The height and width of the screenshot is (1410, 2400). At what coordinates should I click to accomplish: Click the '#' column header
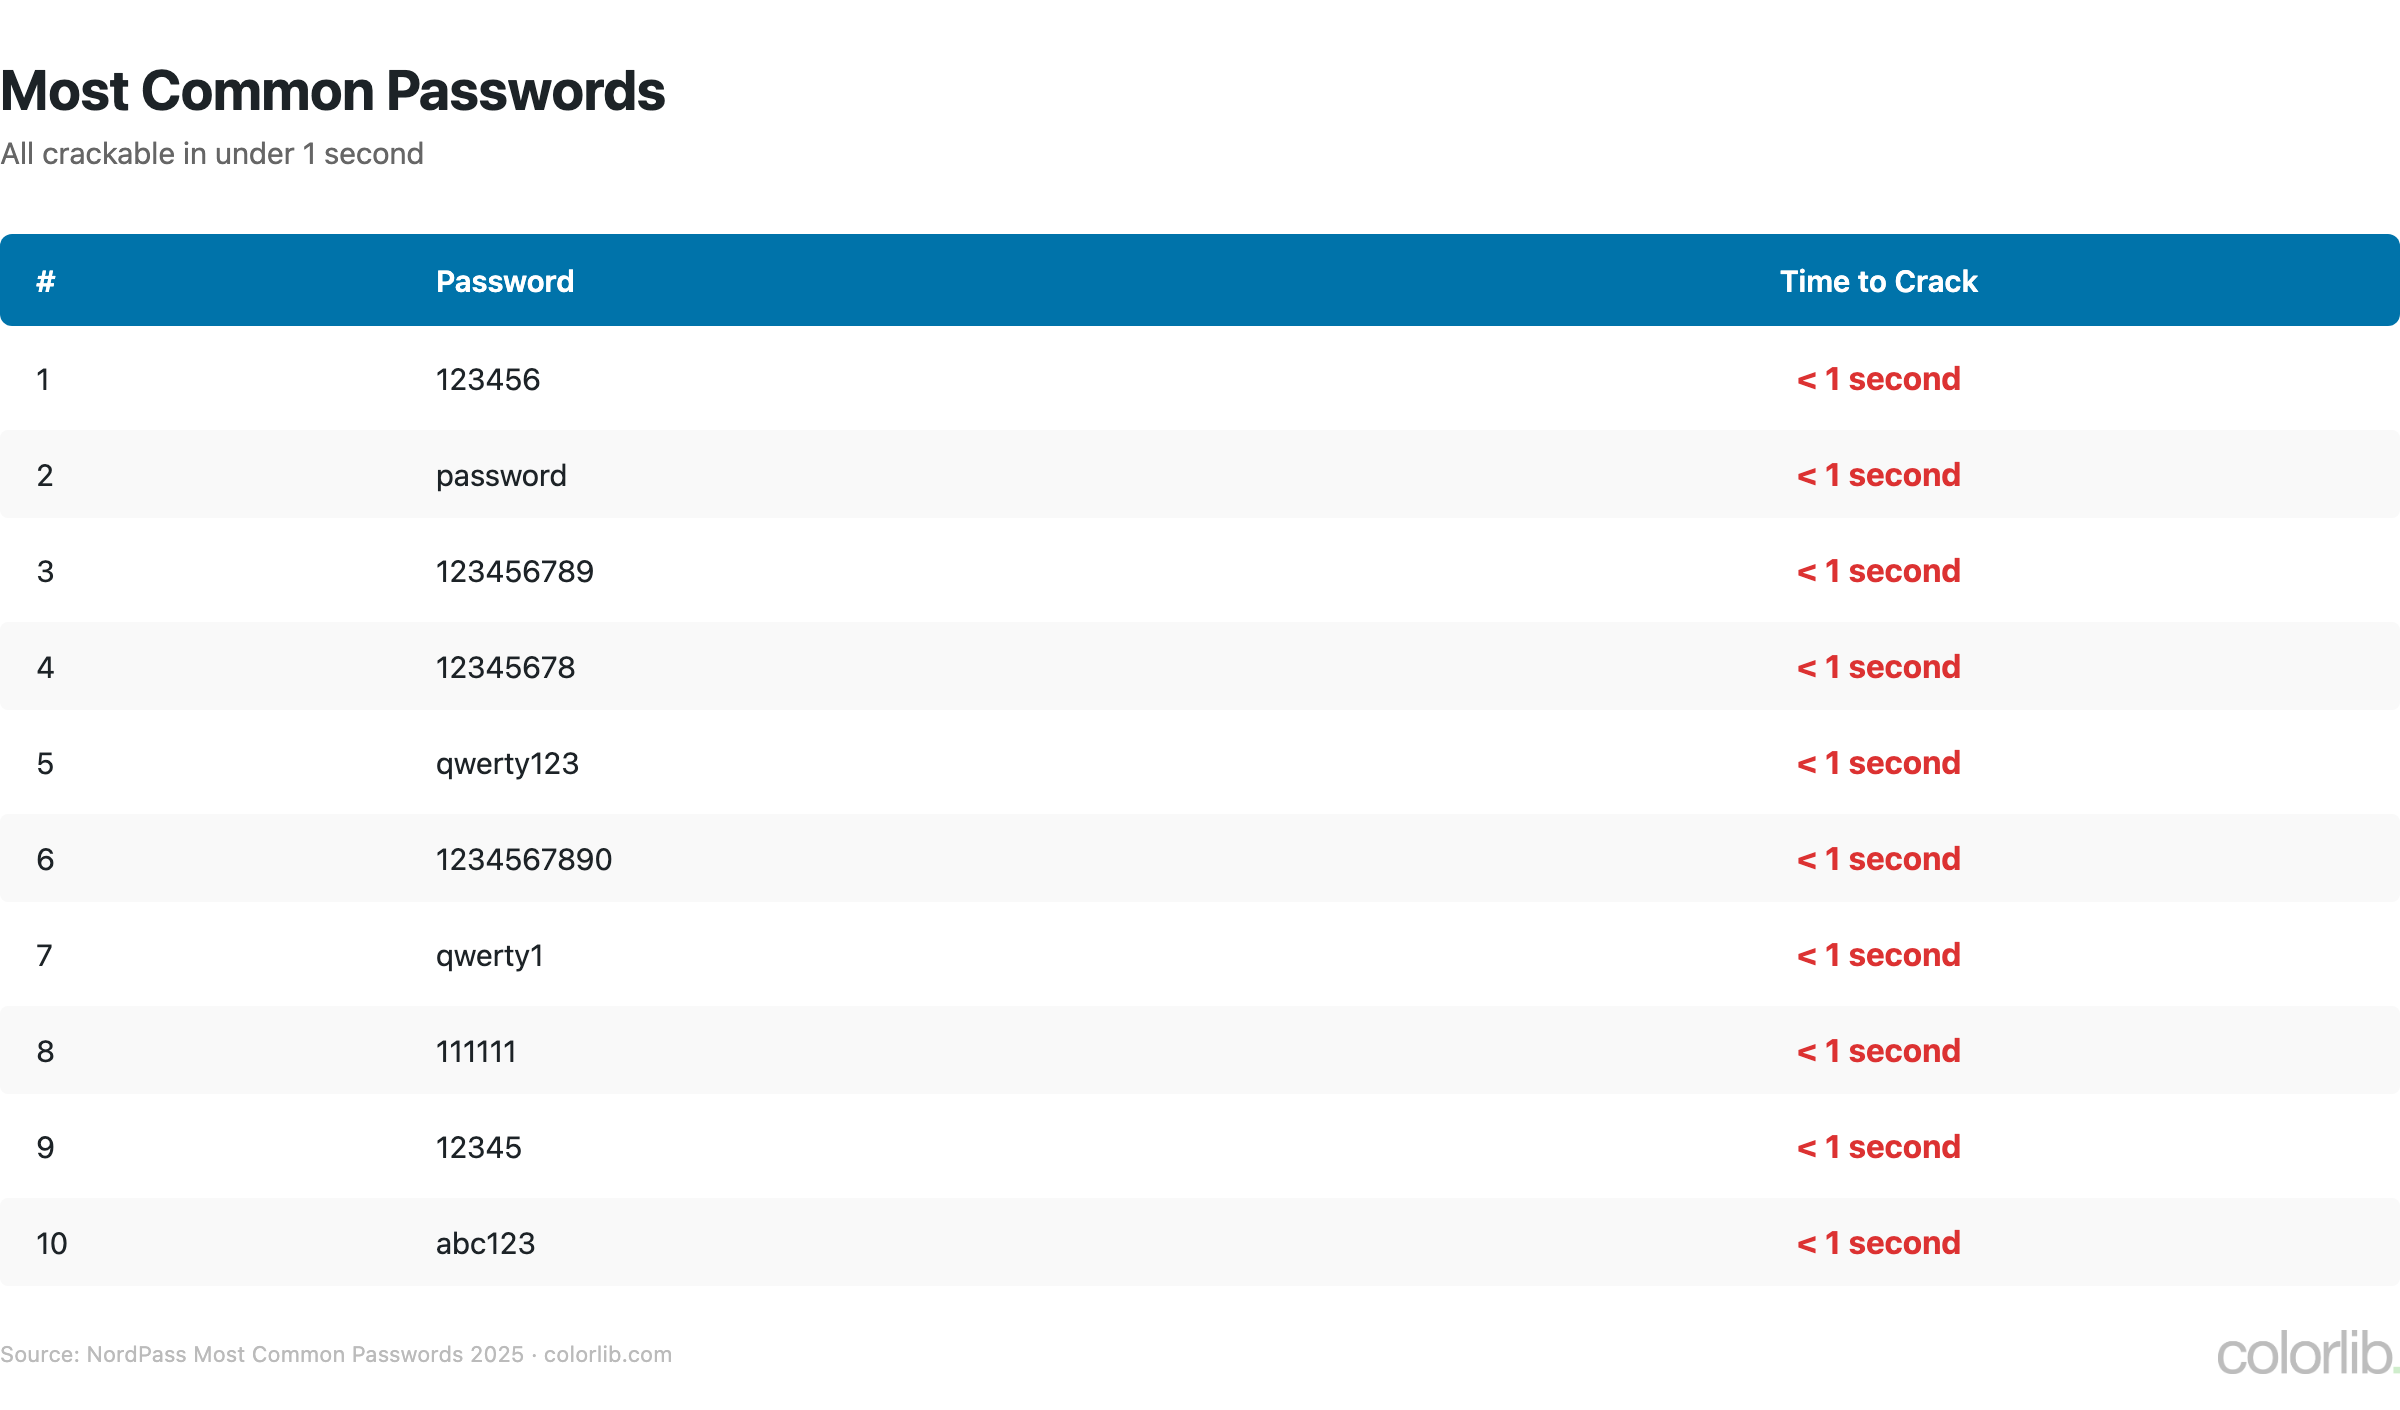click(45, 281)
